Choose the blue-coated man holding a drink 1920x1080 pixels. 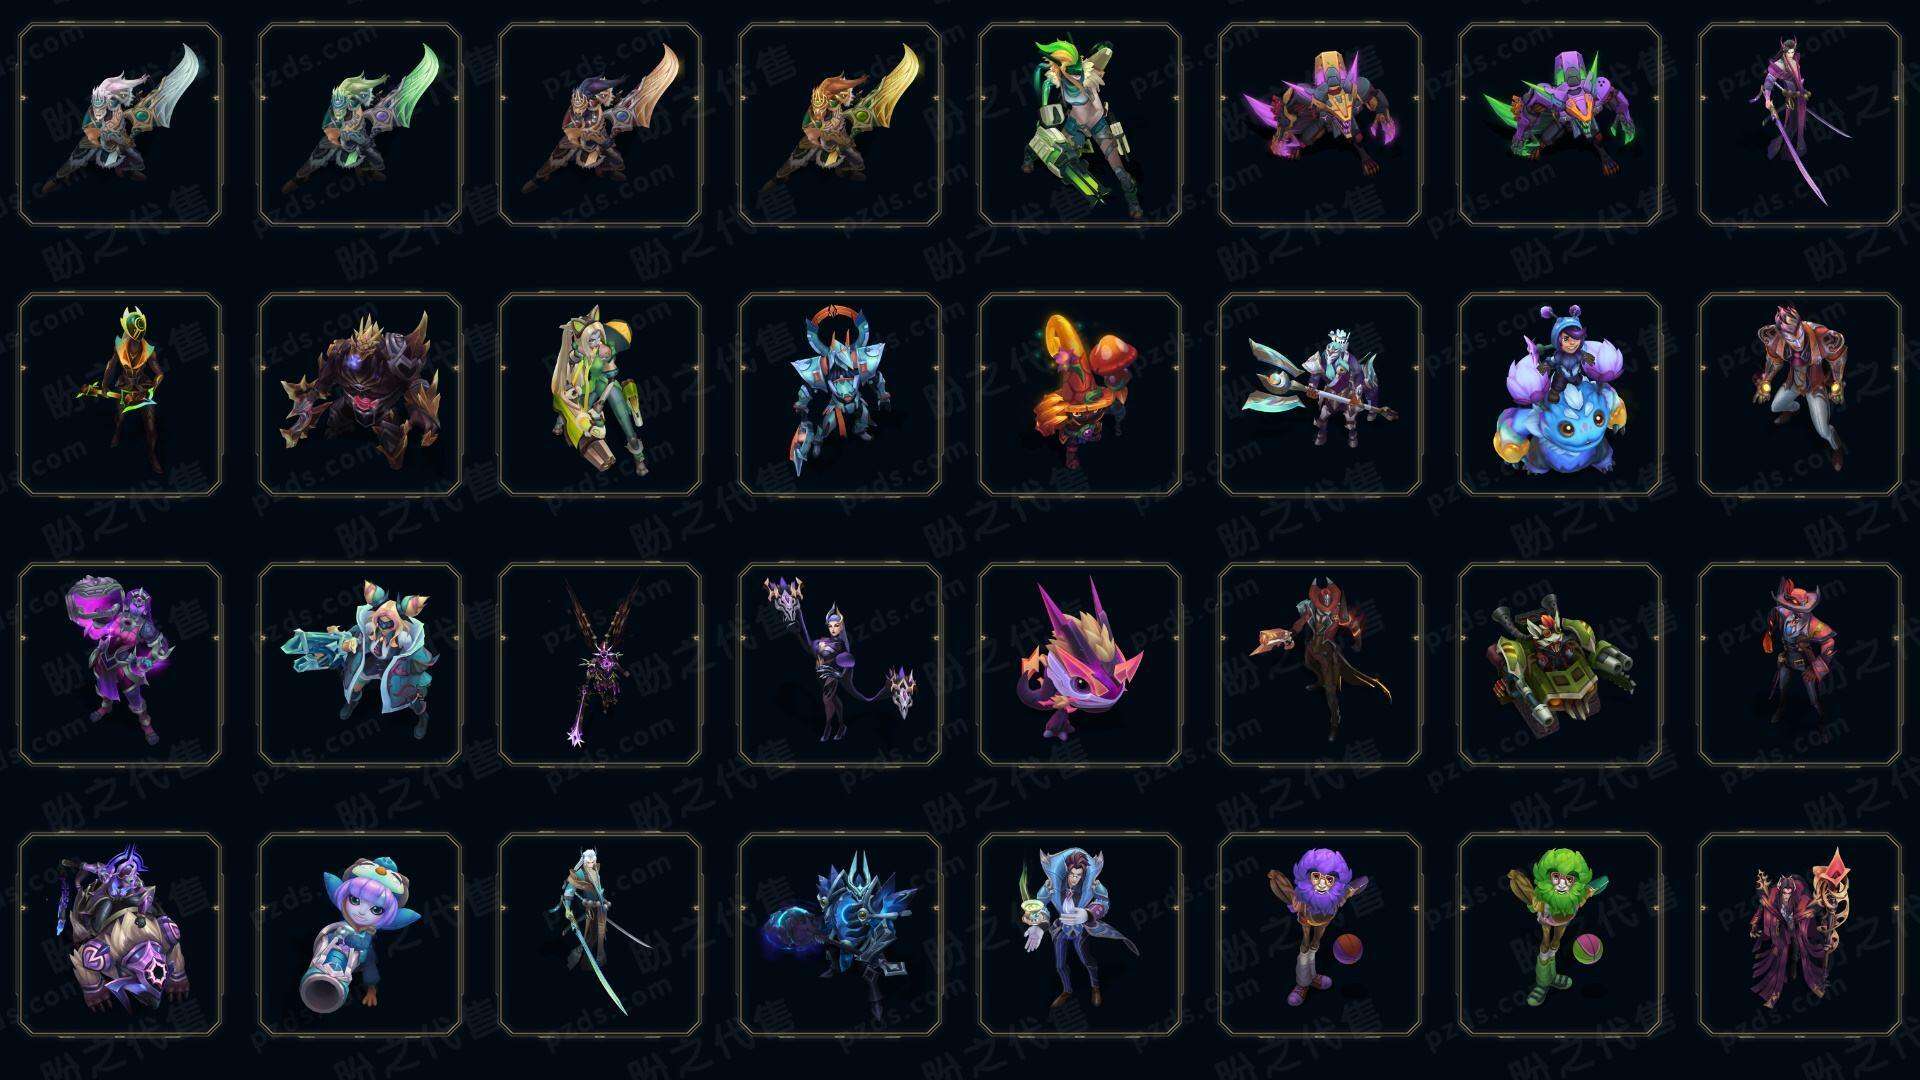pos(1080,934)
